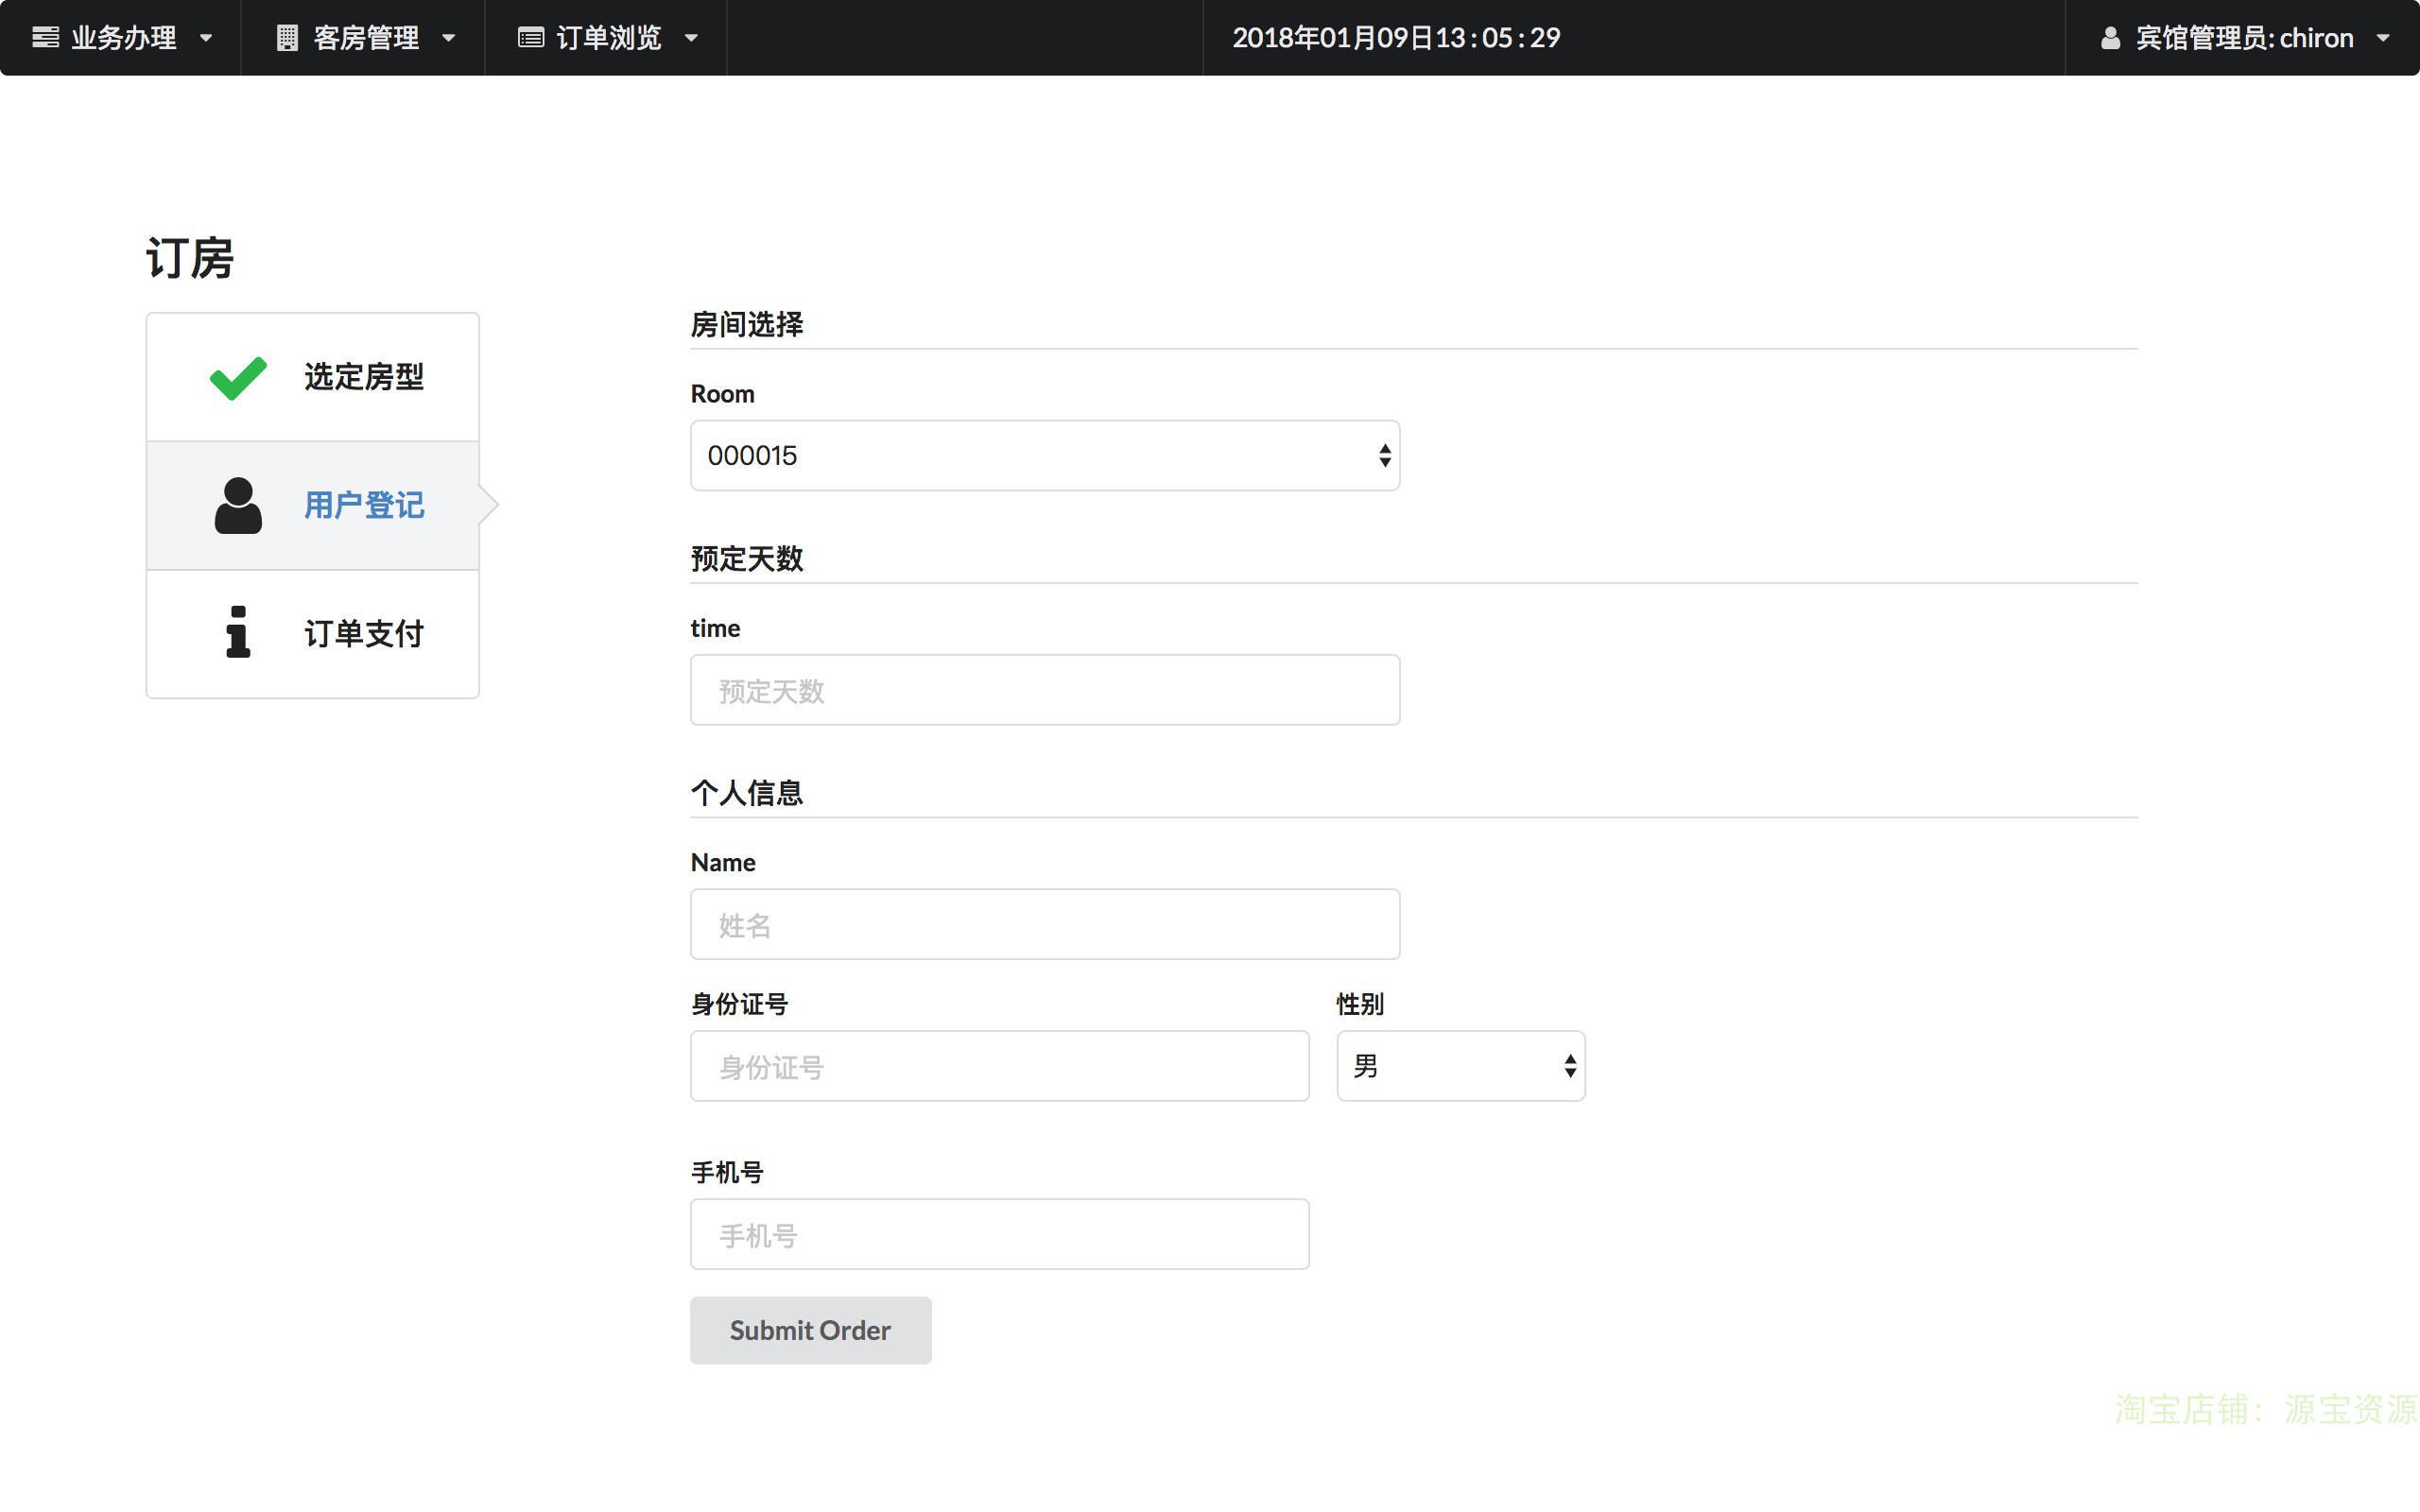This screenshot has height=1512, width=2420.
Task: Click the admin user icon in navbar
Action: (2110, 38)
